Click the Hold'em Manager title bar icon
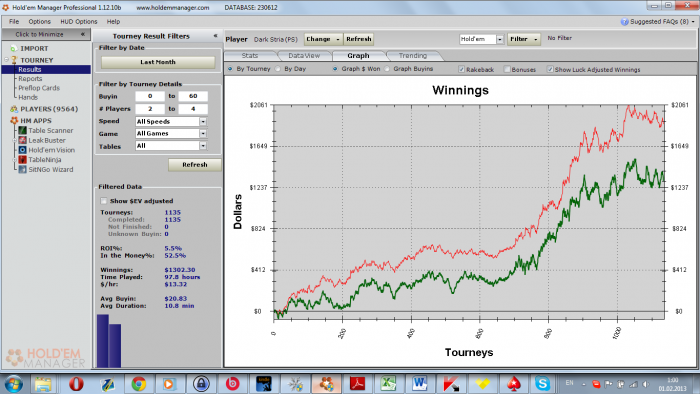The height and width of the screenshot is (394, 700). (5, 7)
